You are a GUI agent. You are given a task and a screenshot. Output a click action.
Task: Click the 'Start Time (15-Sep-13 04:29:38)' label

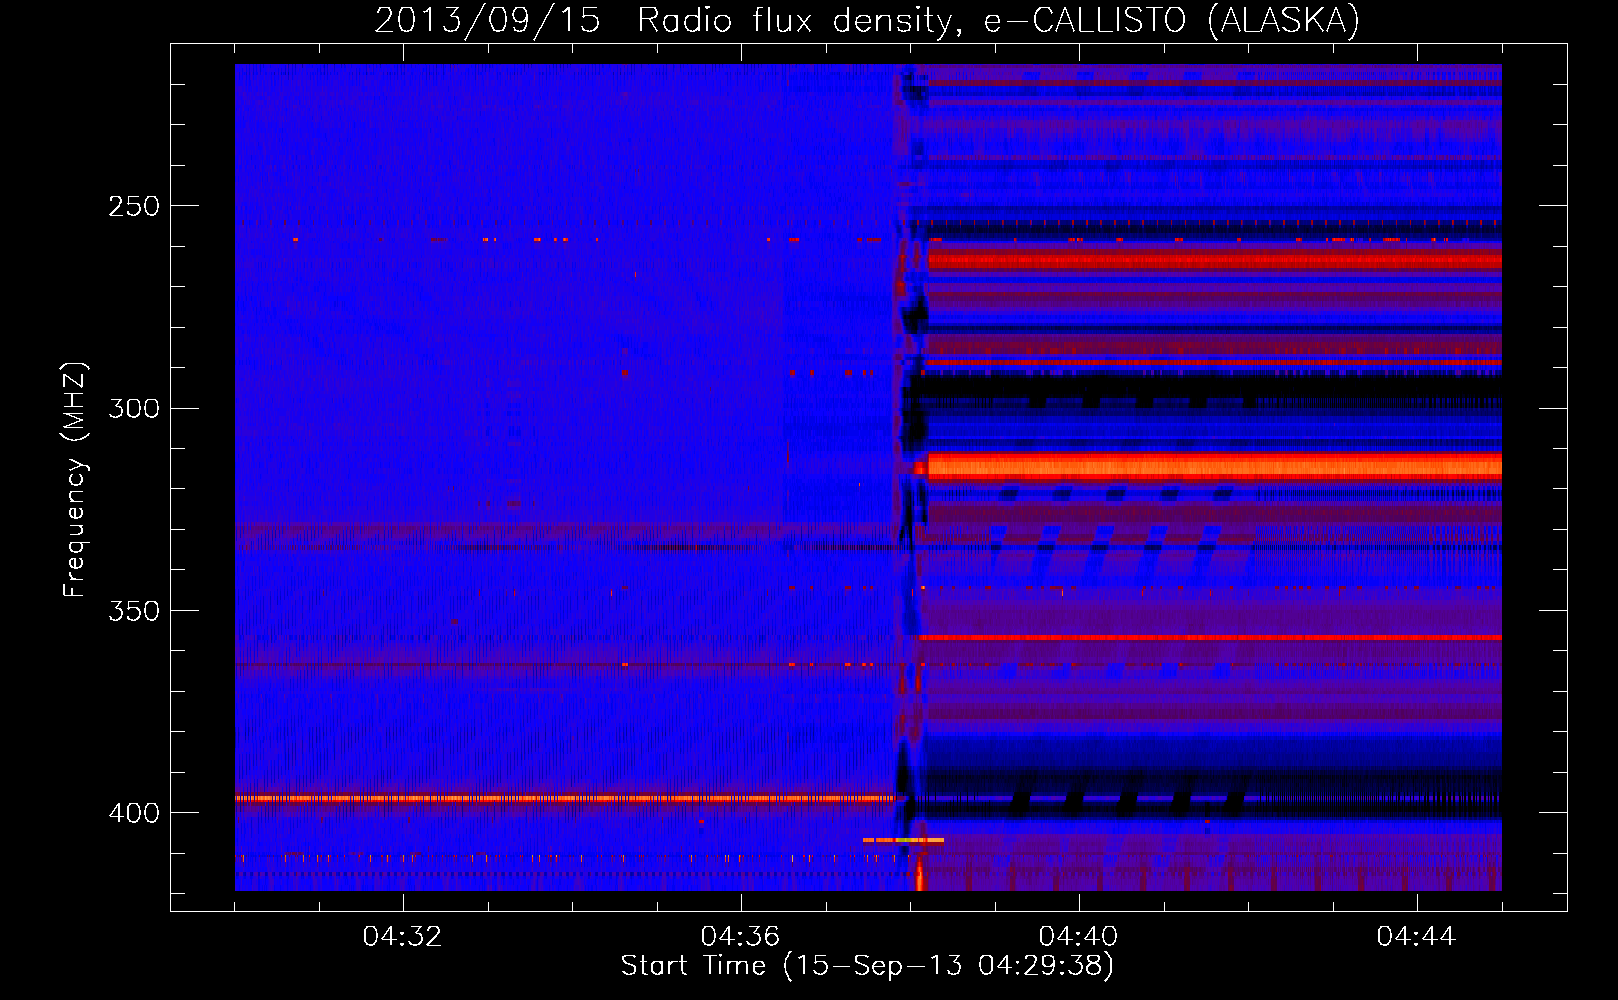click(867, 966)
